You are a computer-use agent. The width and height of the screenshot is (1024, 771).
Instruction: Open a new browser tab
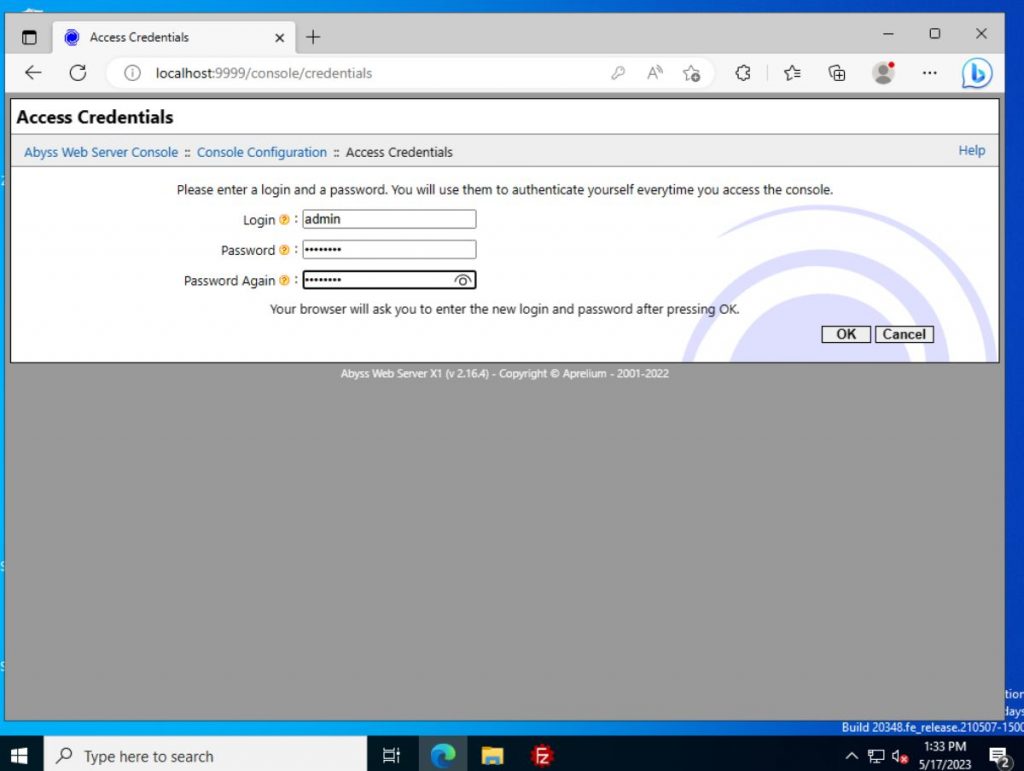pyautogui.click(x=314, y=36)
